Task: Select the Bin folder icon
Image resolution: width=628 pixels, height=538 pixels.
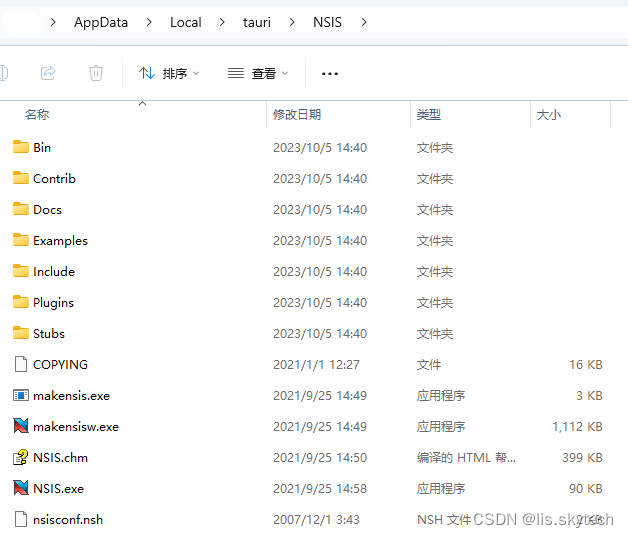Action: pyautogui.click(x=21, y=147)
